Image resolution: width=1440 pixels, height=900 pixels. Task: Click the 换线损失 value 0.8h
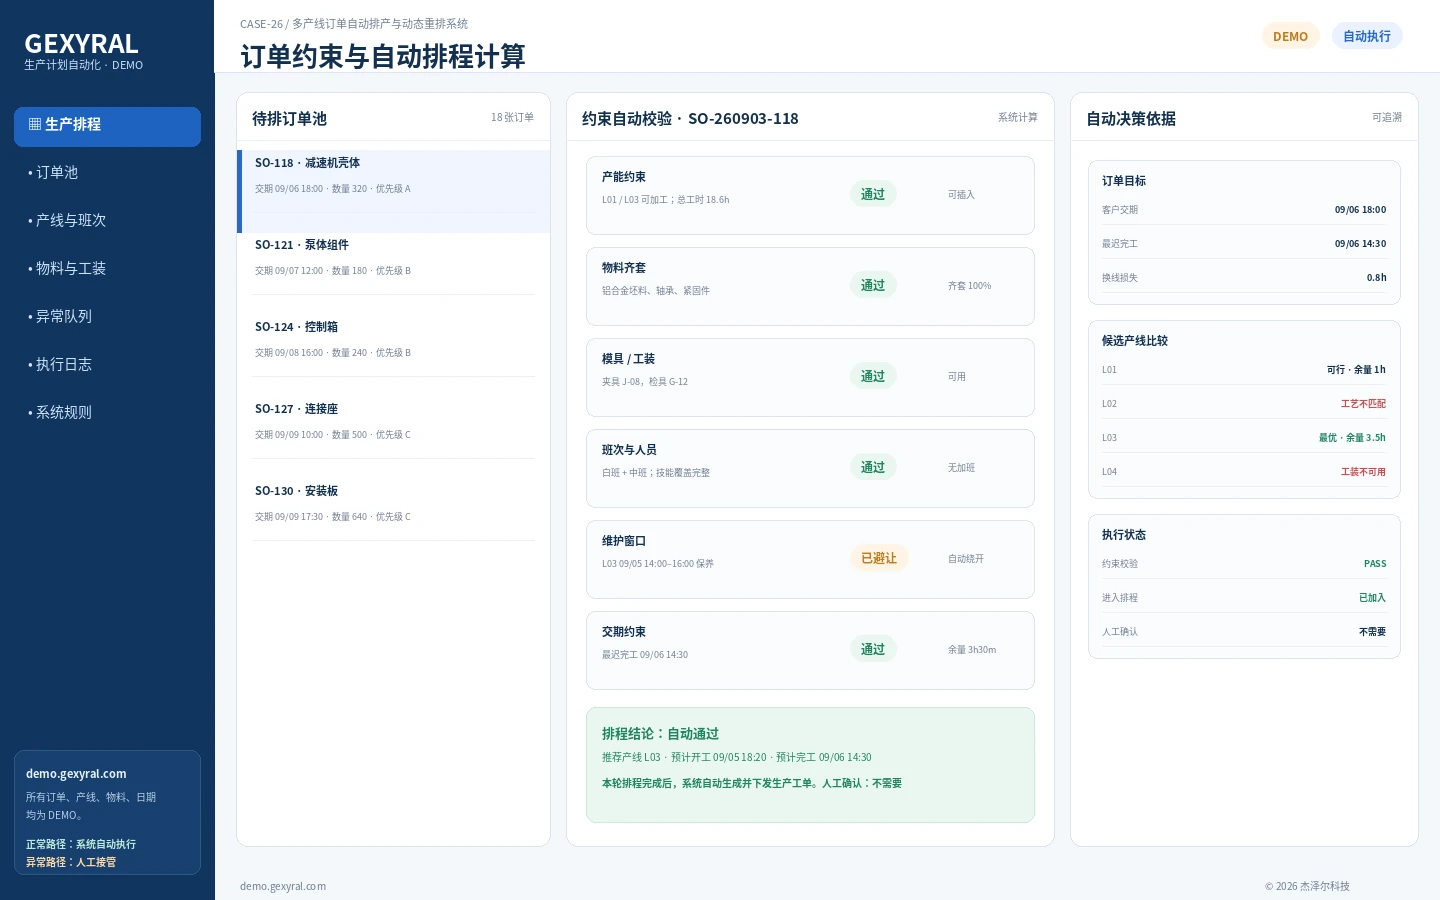[1377, 278]
